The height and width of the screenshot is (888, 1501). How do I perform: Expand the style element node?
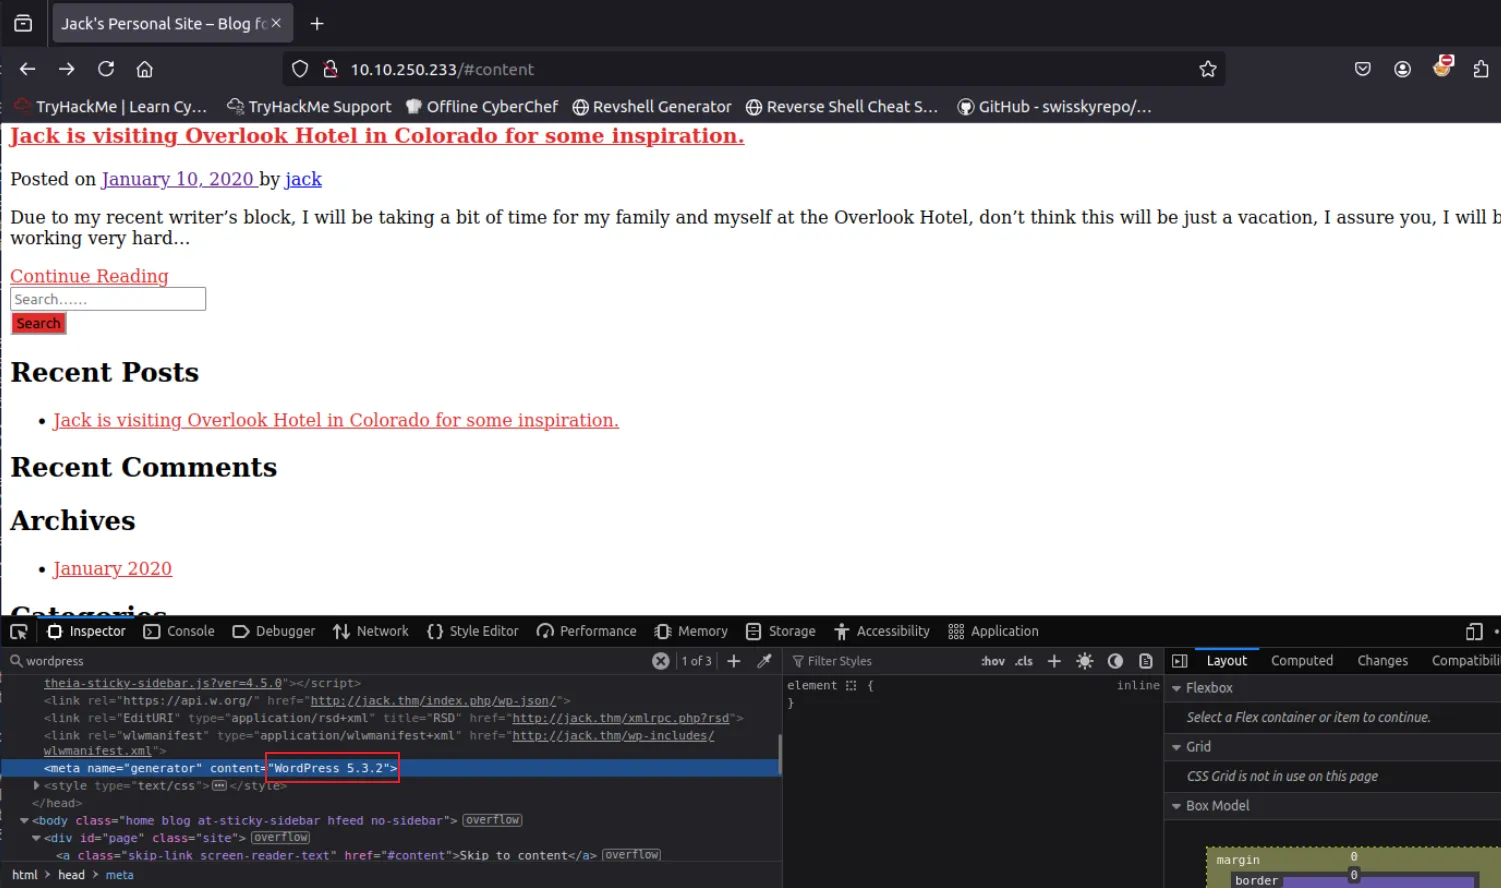37,786
